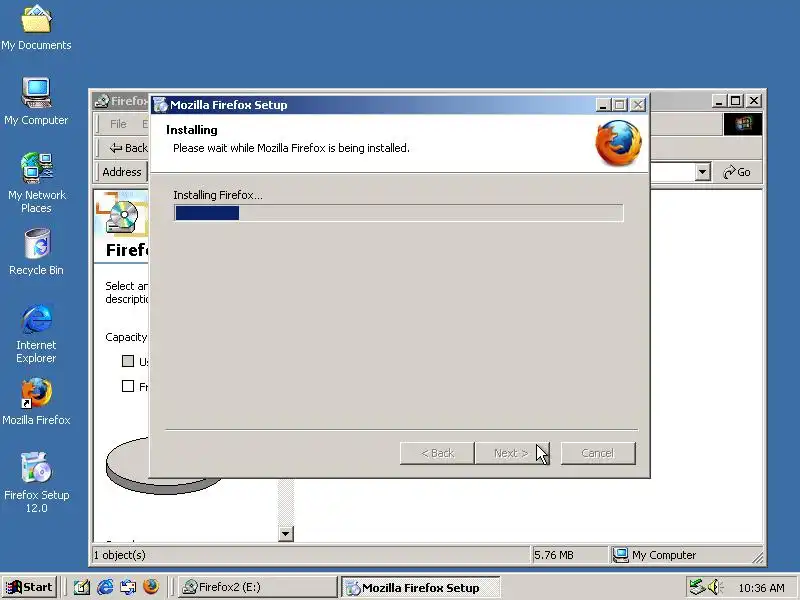This screenshot has height=600, width=800.
Task: Click the Show Desktop quick launch icon
Action: click(x=82, y=587)
